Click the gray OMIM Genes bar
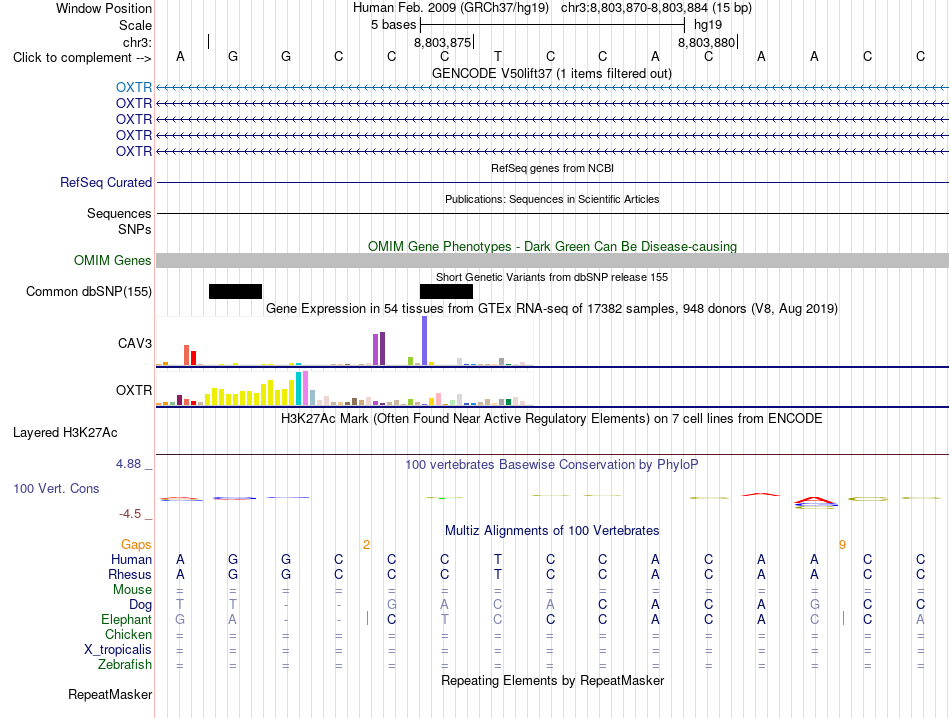Viewport: 950px width, 718px height. [x=552, y=261]
